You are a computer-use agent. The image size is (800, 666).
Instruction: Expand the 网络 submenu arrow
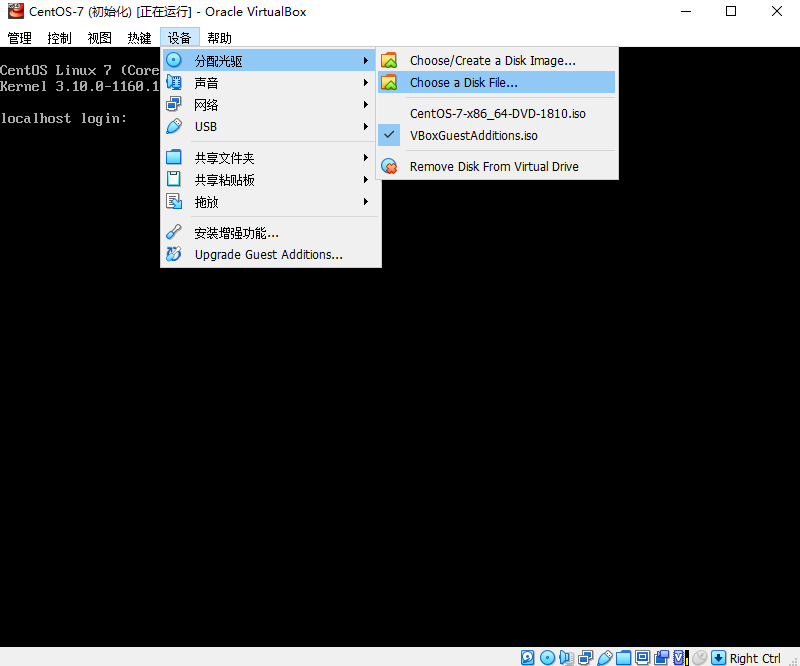[366, 104]
